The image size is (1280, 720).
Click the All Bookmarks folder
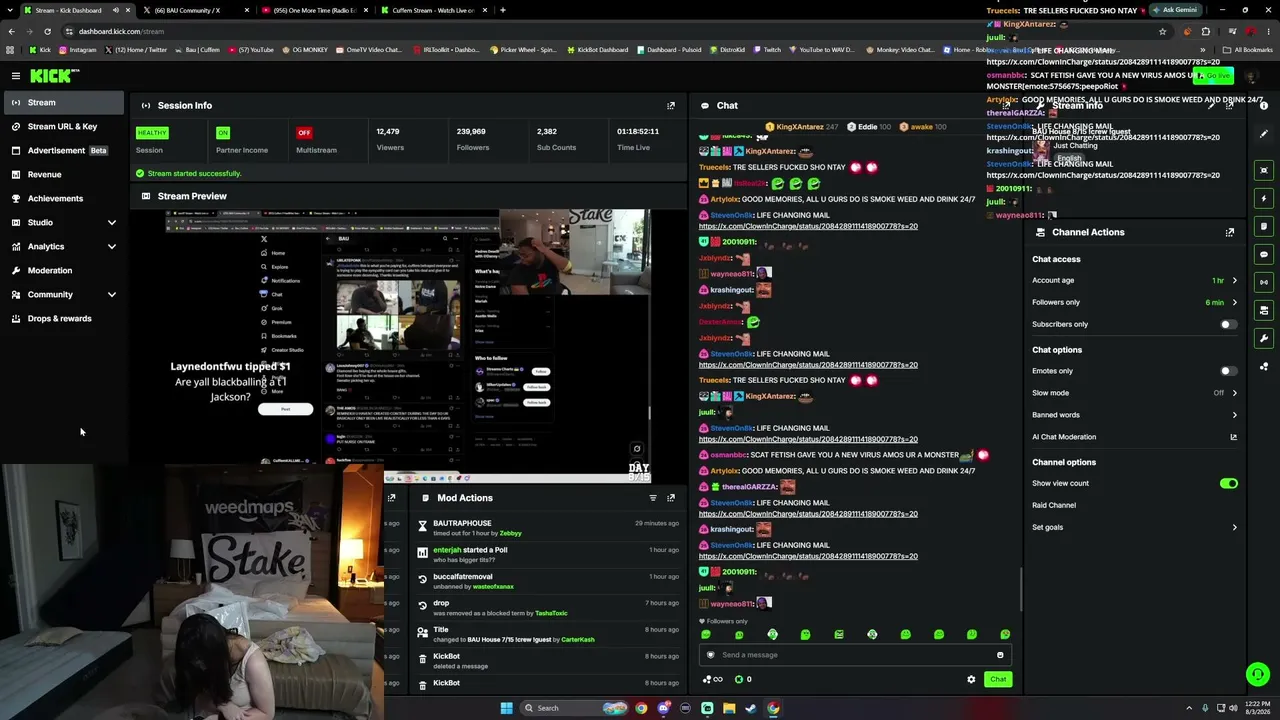point(1247,50)
